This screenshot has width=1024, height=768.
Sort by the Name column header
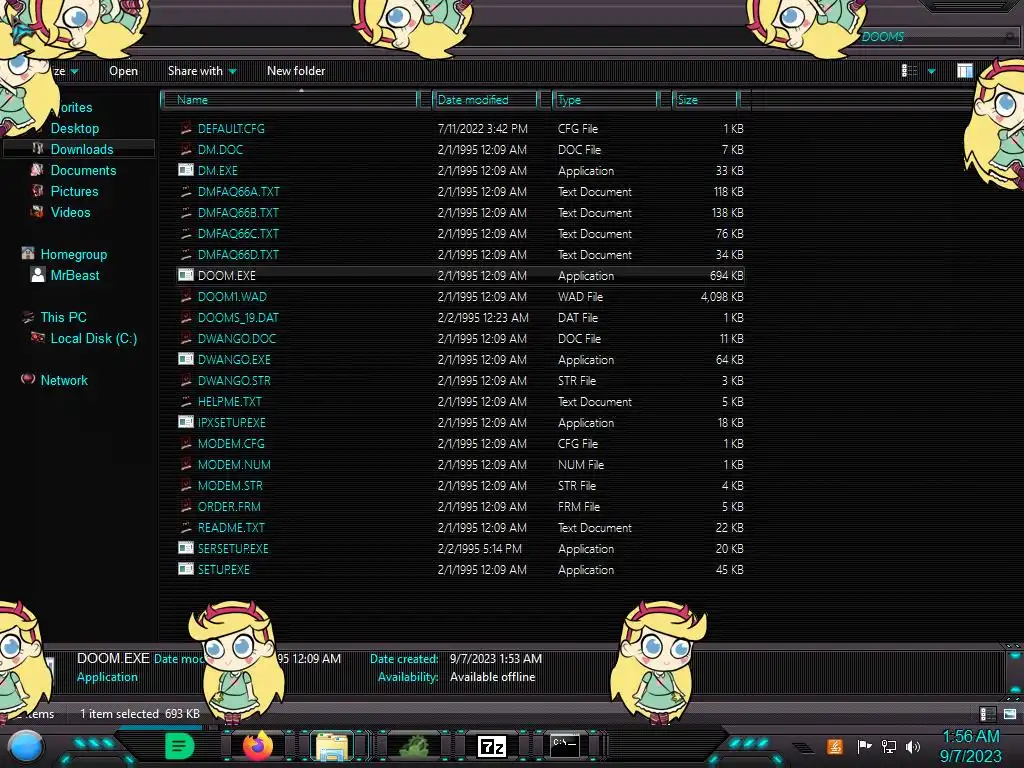pos(290,99)
